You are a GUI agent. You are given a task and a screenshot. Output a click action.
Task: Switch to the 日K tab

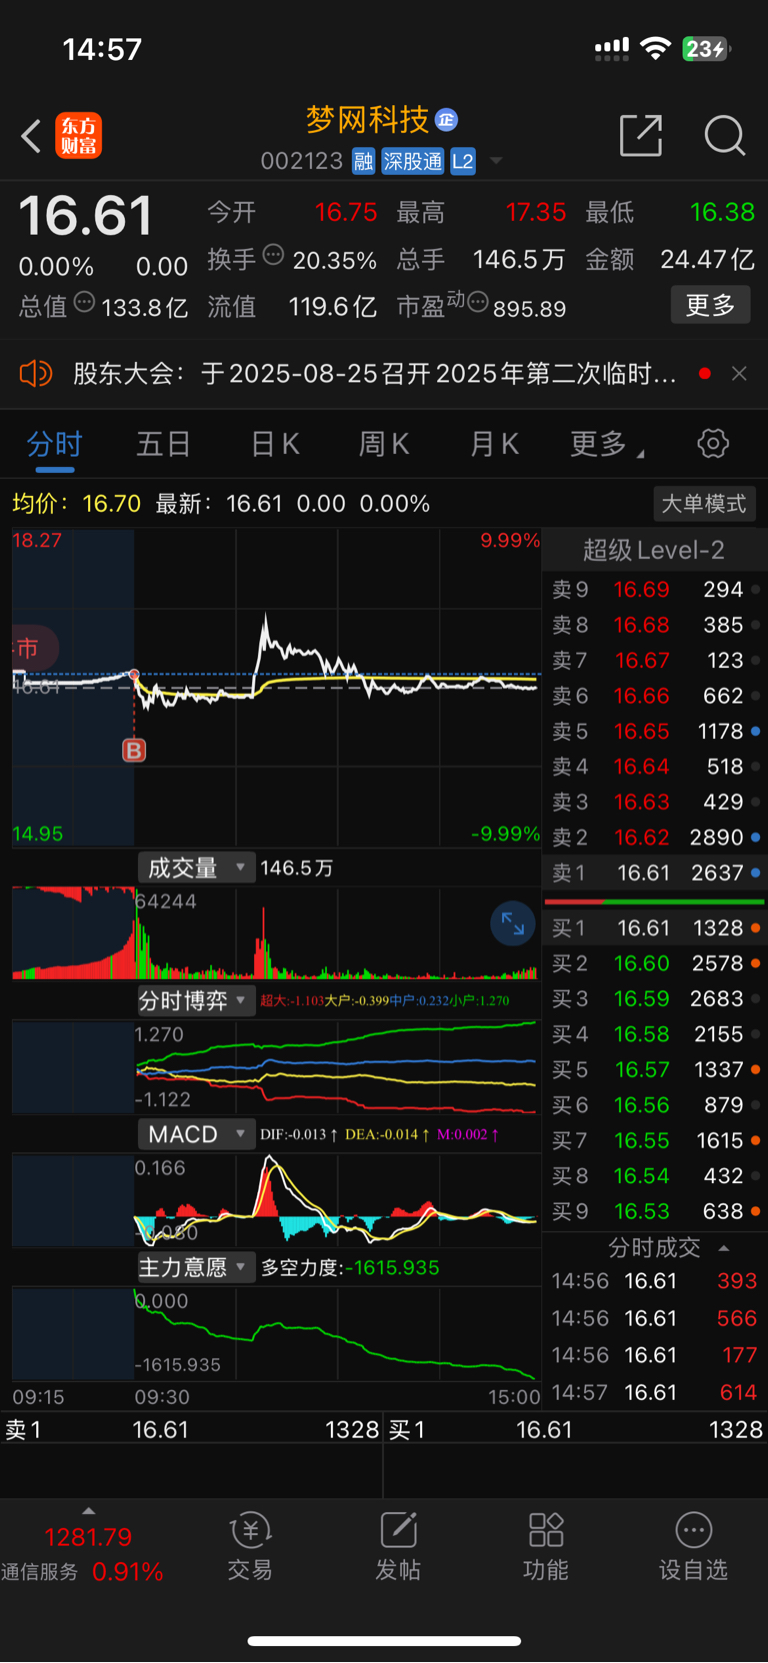pos(275,444)
